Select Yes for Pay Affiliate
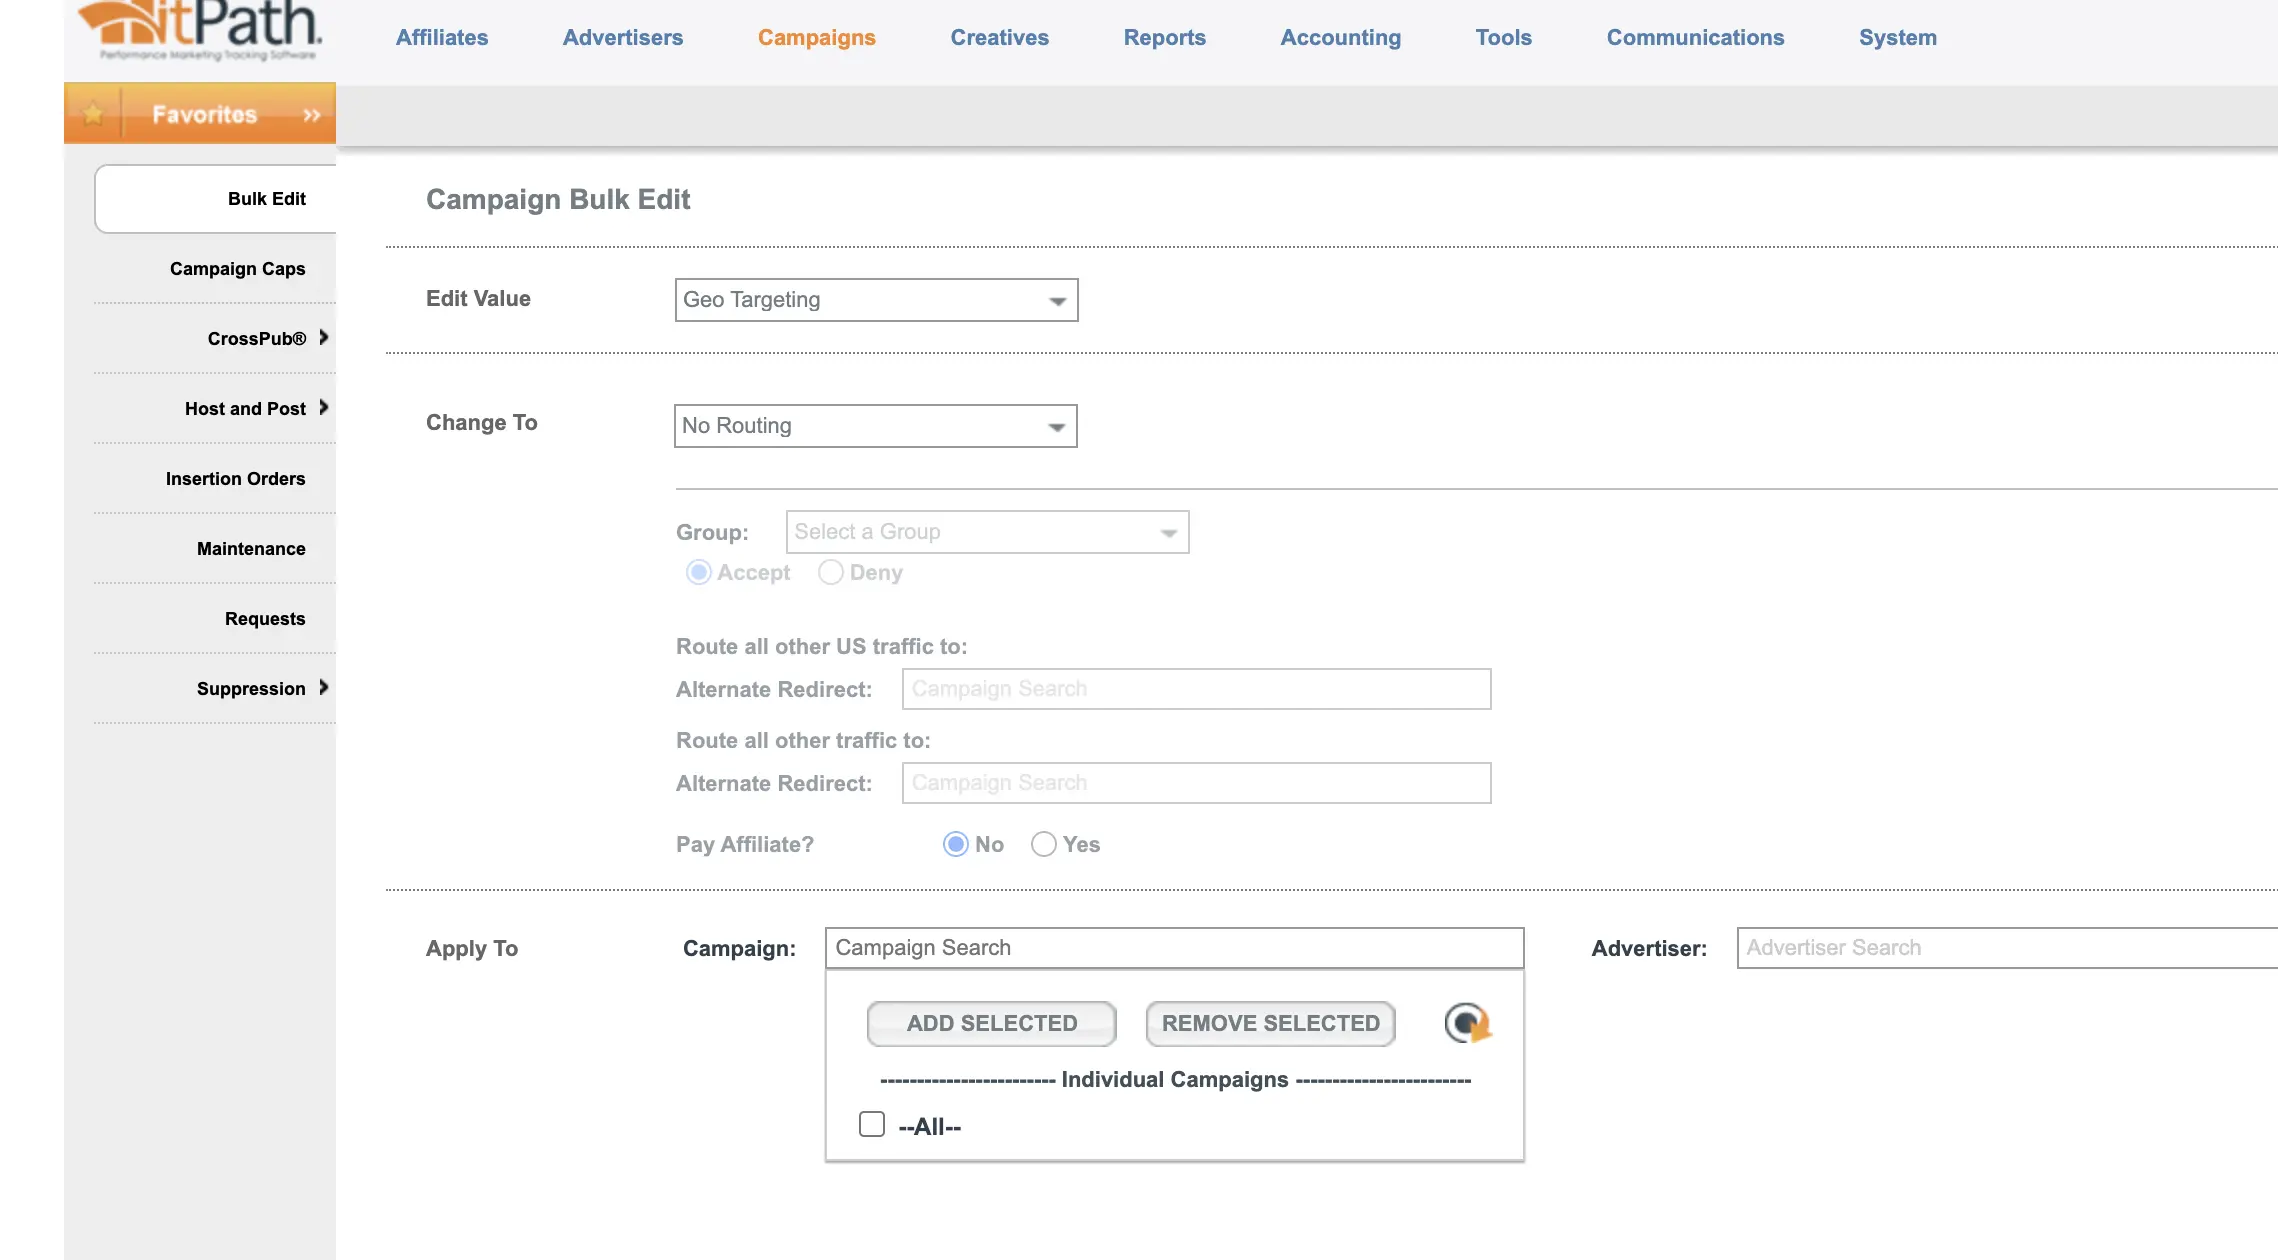 tap(1043, 845)
